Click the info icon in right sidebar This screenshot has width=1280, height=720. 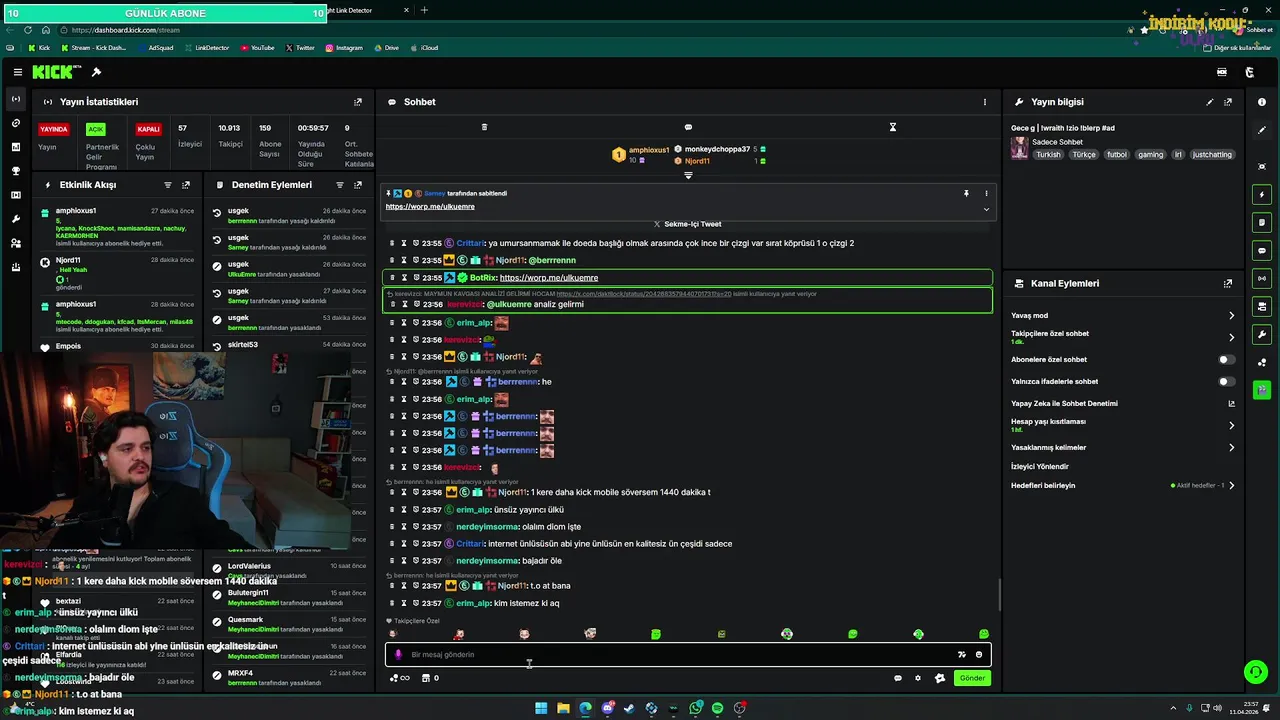tap(1262, 102)
